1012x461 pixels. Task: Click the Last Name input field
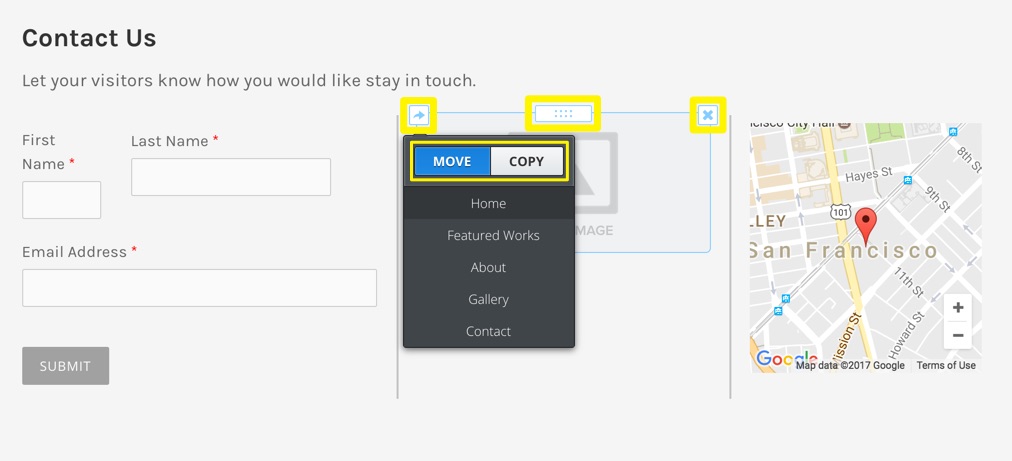(231, 177)
